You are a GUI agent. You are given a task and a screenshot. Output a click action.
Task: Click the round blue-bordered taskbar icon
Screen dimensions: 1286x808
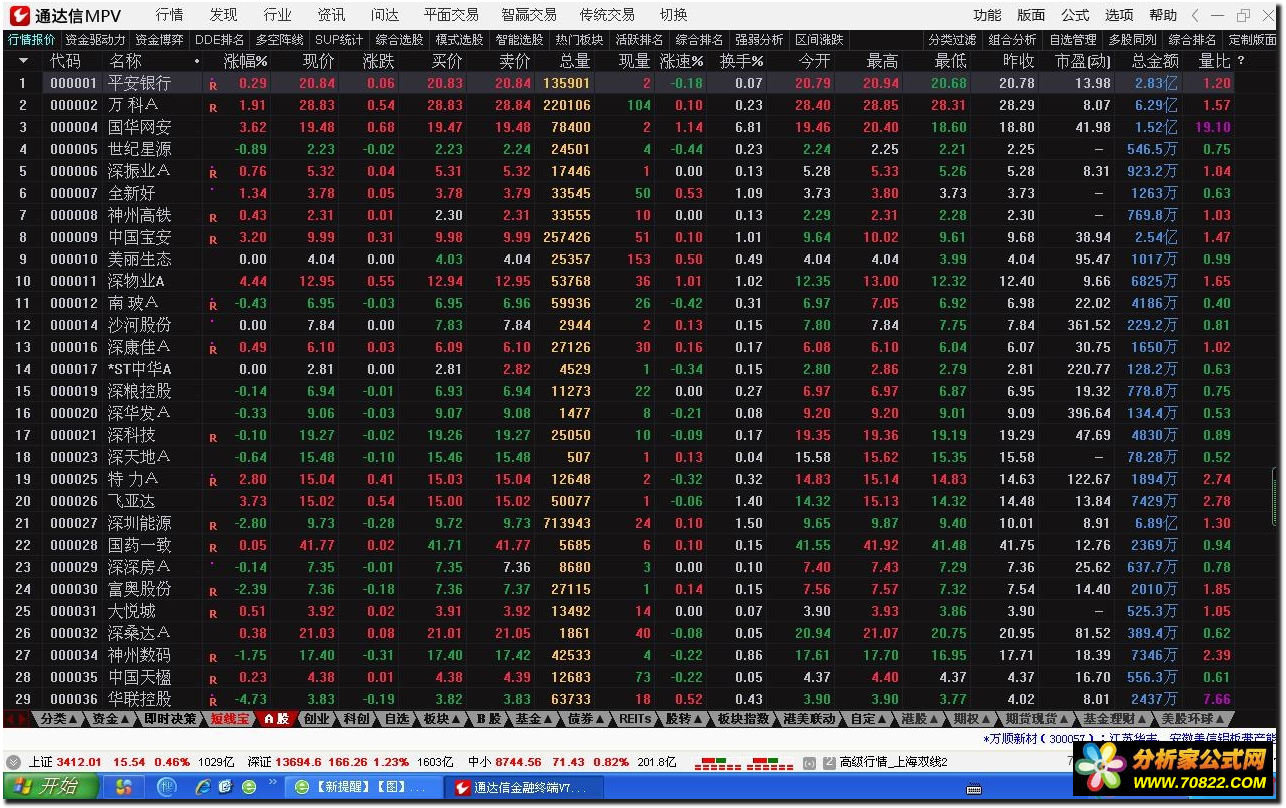[x=165, y=786]
